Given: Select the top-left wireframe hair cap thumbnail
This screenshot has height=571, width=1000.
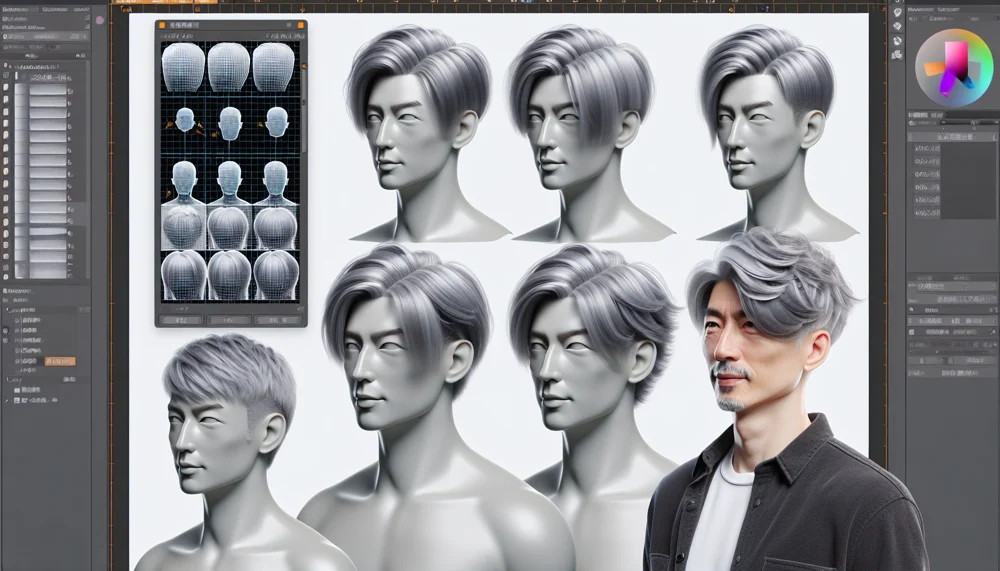Looking at the screenshot, I should click(x=183, y=66).
